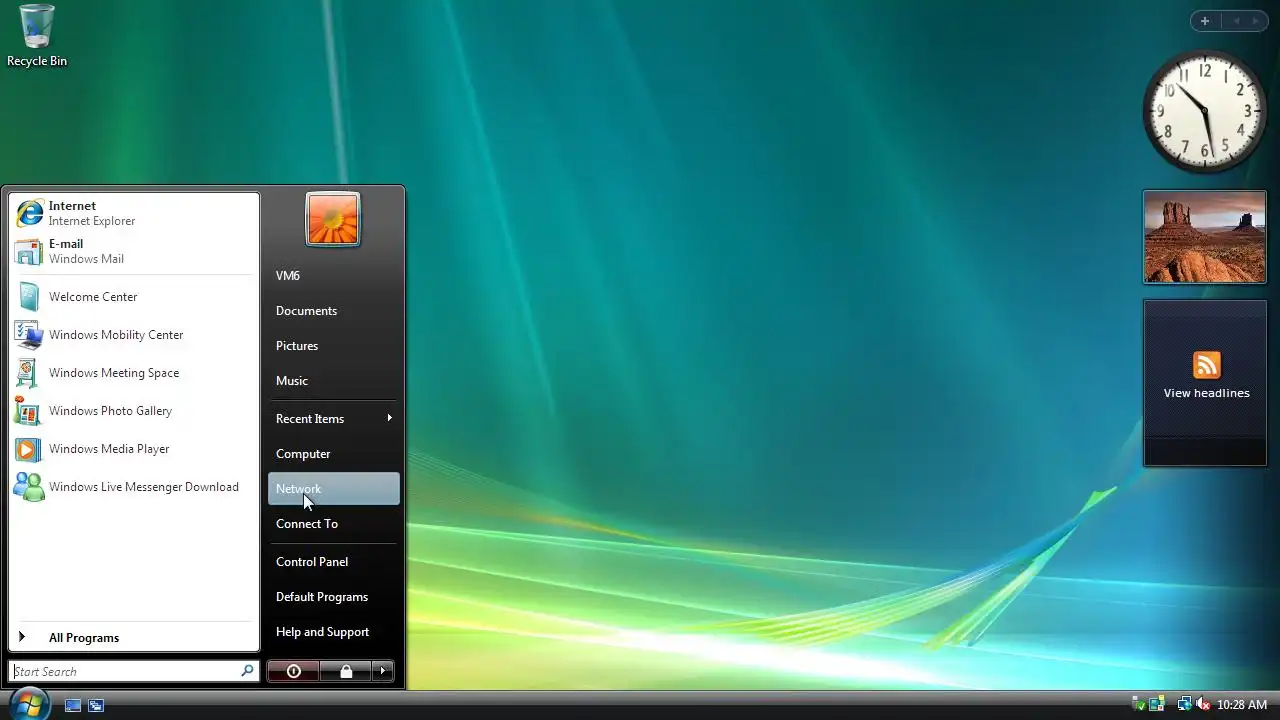The image size is (1280, 720).
Task: Expand the Recent Items submenu arrow
Action: (x=389, y=418)
